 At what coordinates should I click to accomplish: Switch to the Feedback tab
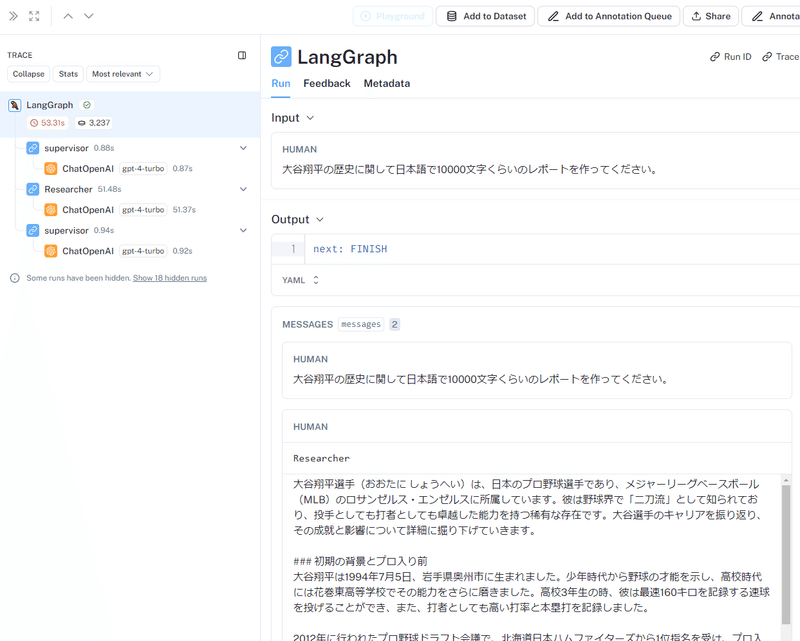(x=327, y=83)
